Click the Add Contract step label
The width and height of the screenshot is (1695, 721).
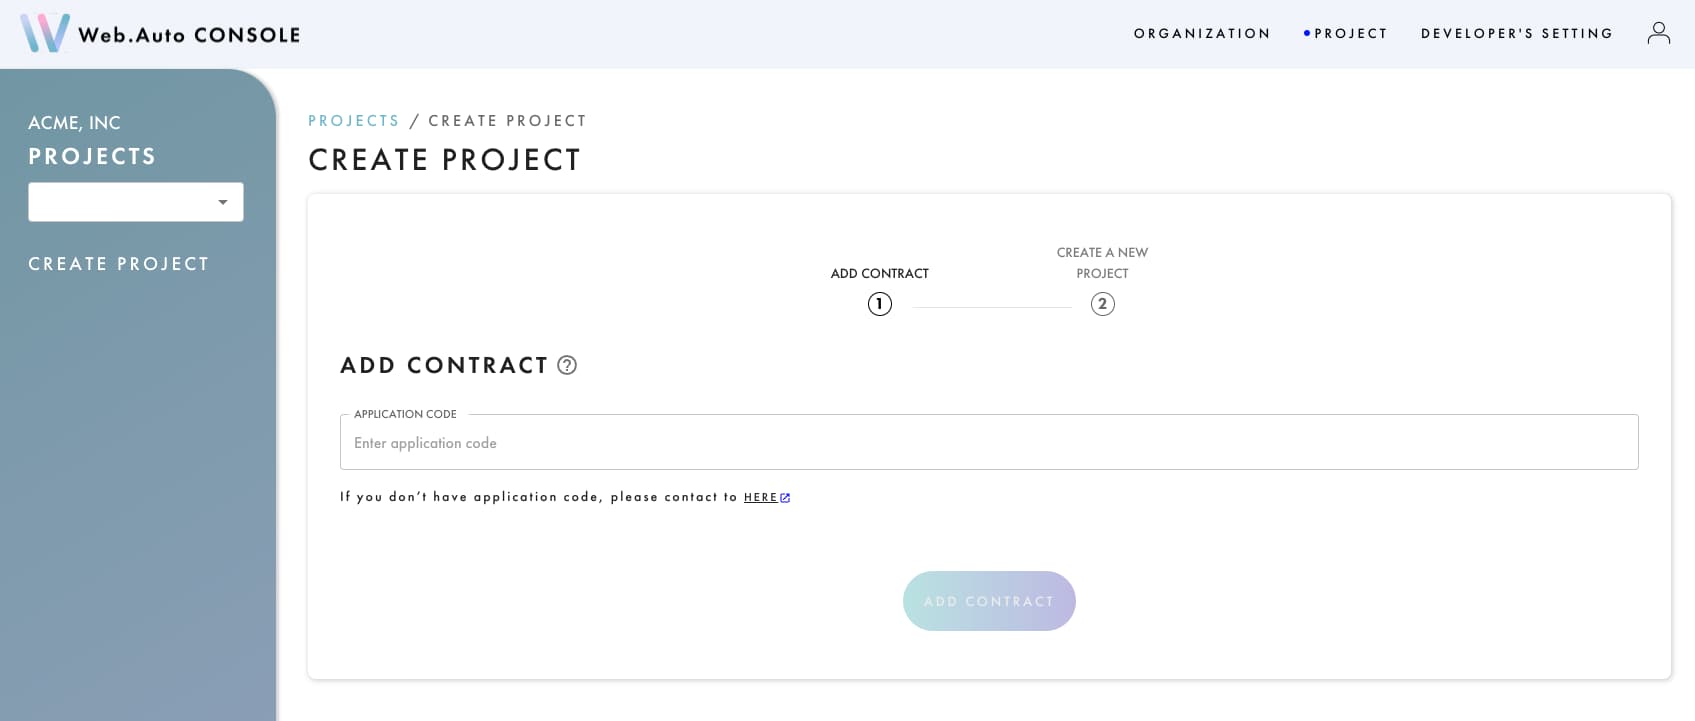pyautogui.click(x=880, y=273)
